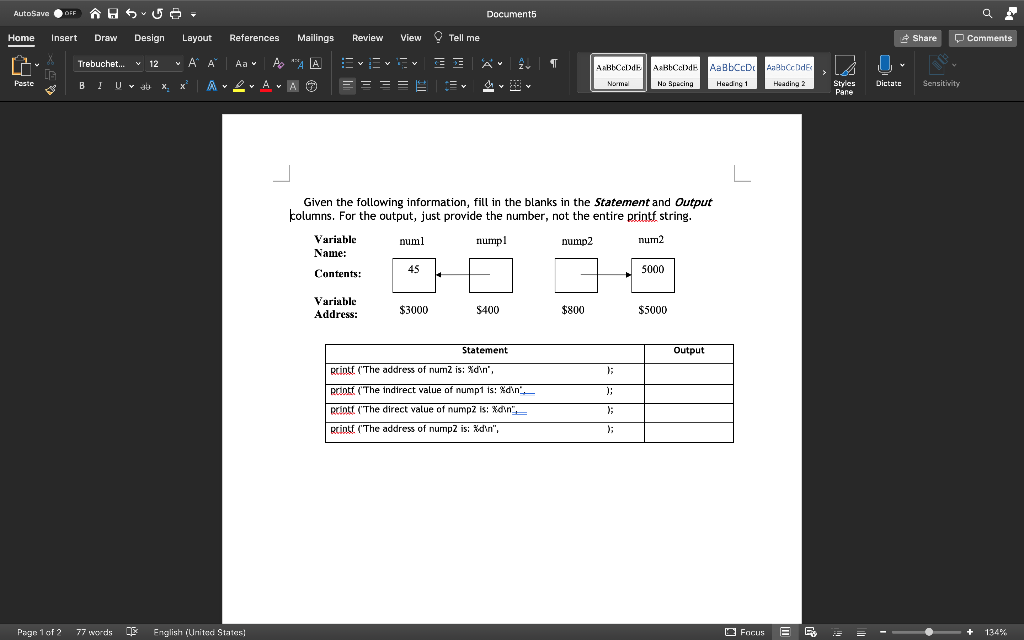Click Paste button
Viewport: 1024px width, 640px height.
[22, 71]
